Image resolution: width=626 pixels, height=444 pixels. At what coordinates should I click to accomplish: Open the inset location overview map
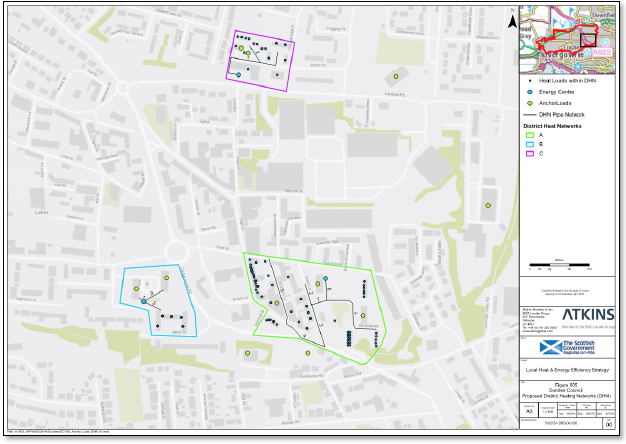(567, 40)
